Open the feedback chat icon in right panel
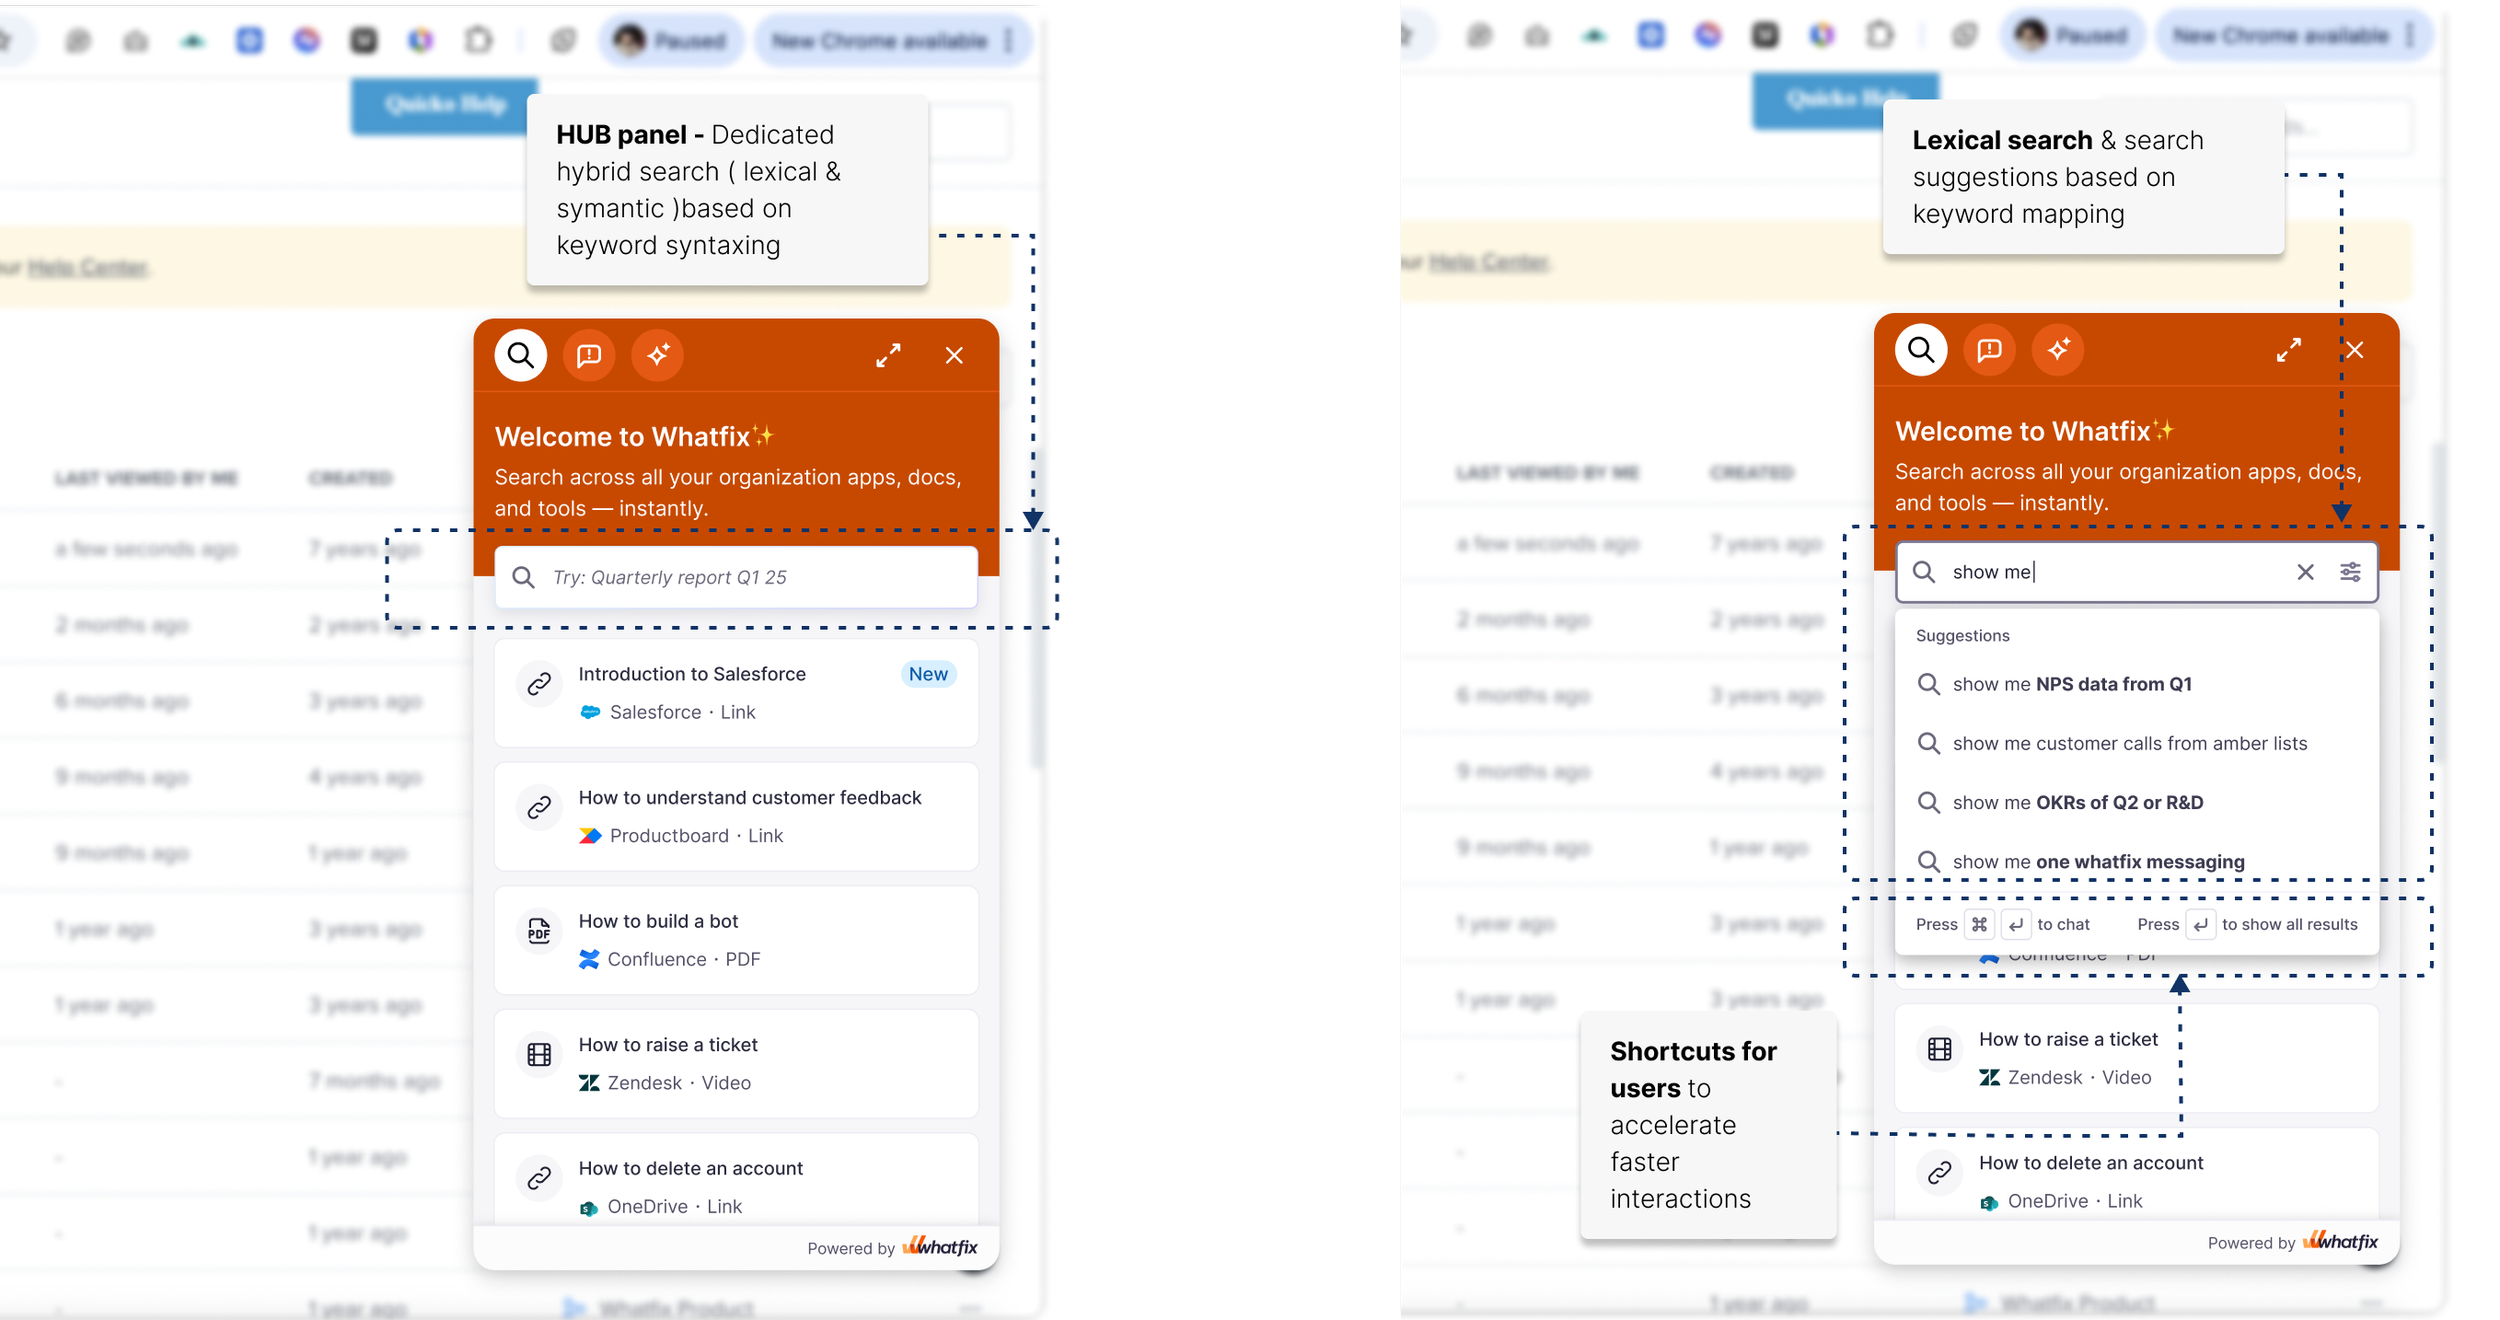 [1990, 350]
